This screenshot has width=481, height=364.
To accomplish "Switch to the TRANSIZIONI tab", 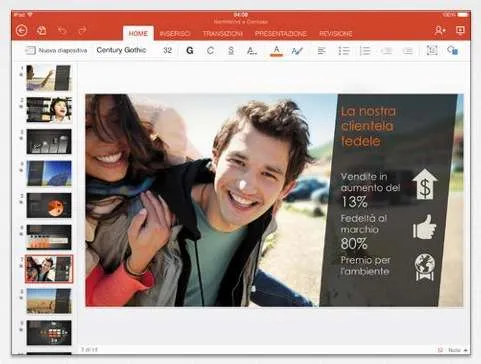I will (x=223, y=34).
